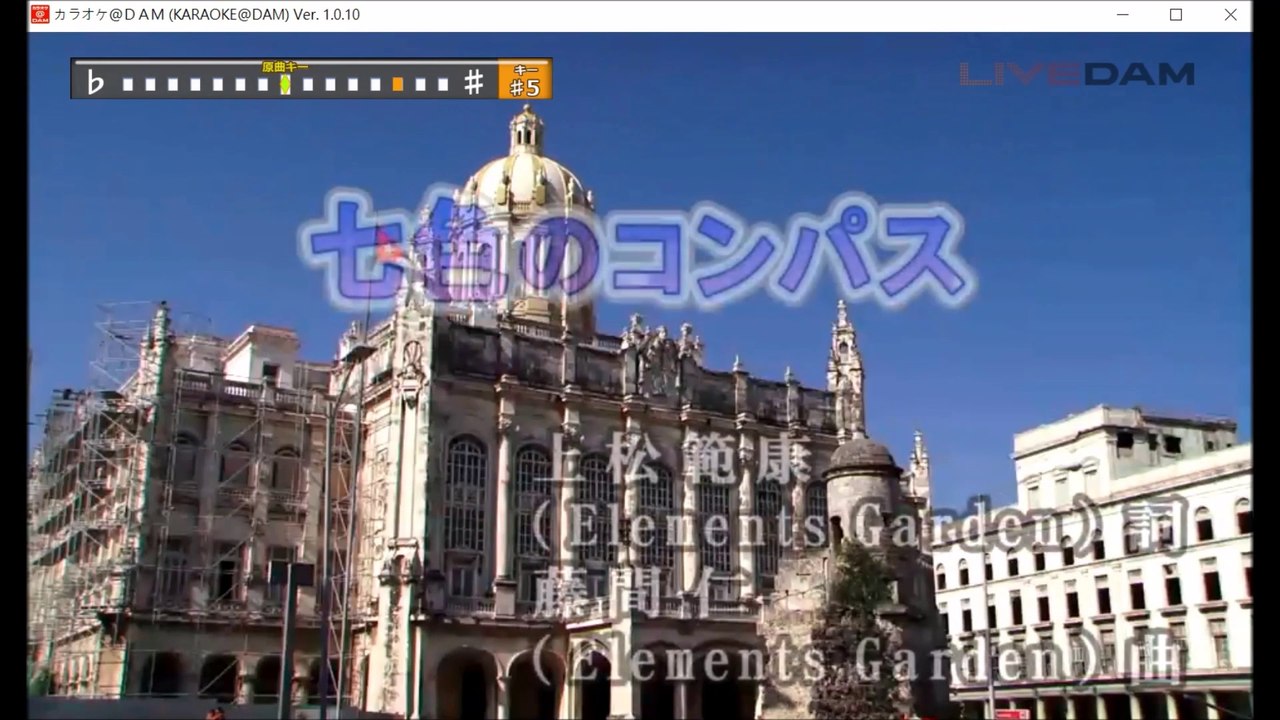Image resolution: width=1280 pixels, height=720 pixels.
Task: Pick the highest key step beside the sharp symbol
Action: tap(443, 84)
